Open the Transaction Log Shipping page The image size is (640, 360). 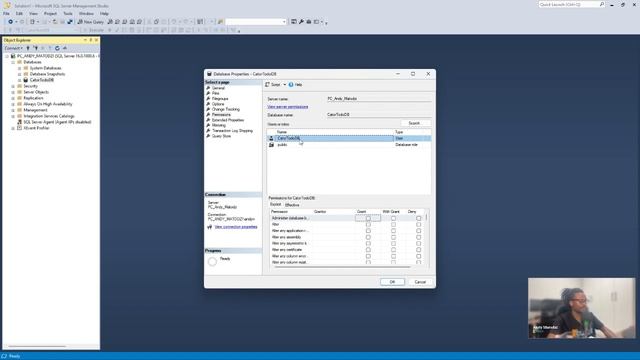[x=232, y=131]
